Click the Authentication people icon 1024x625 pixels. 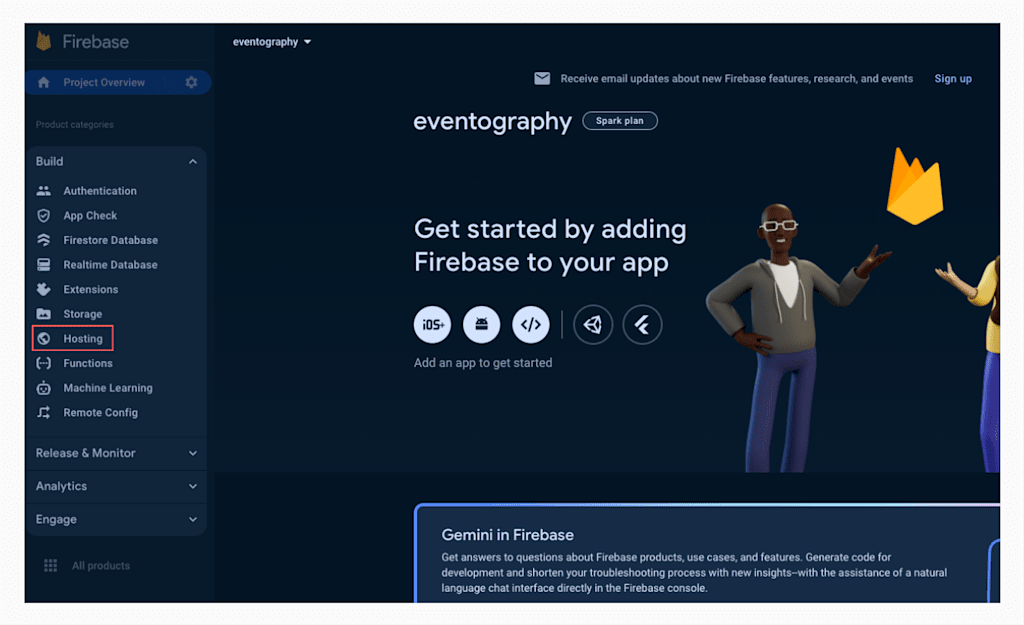pyautogui.click(x=44, y=191)
